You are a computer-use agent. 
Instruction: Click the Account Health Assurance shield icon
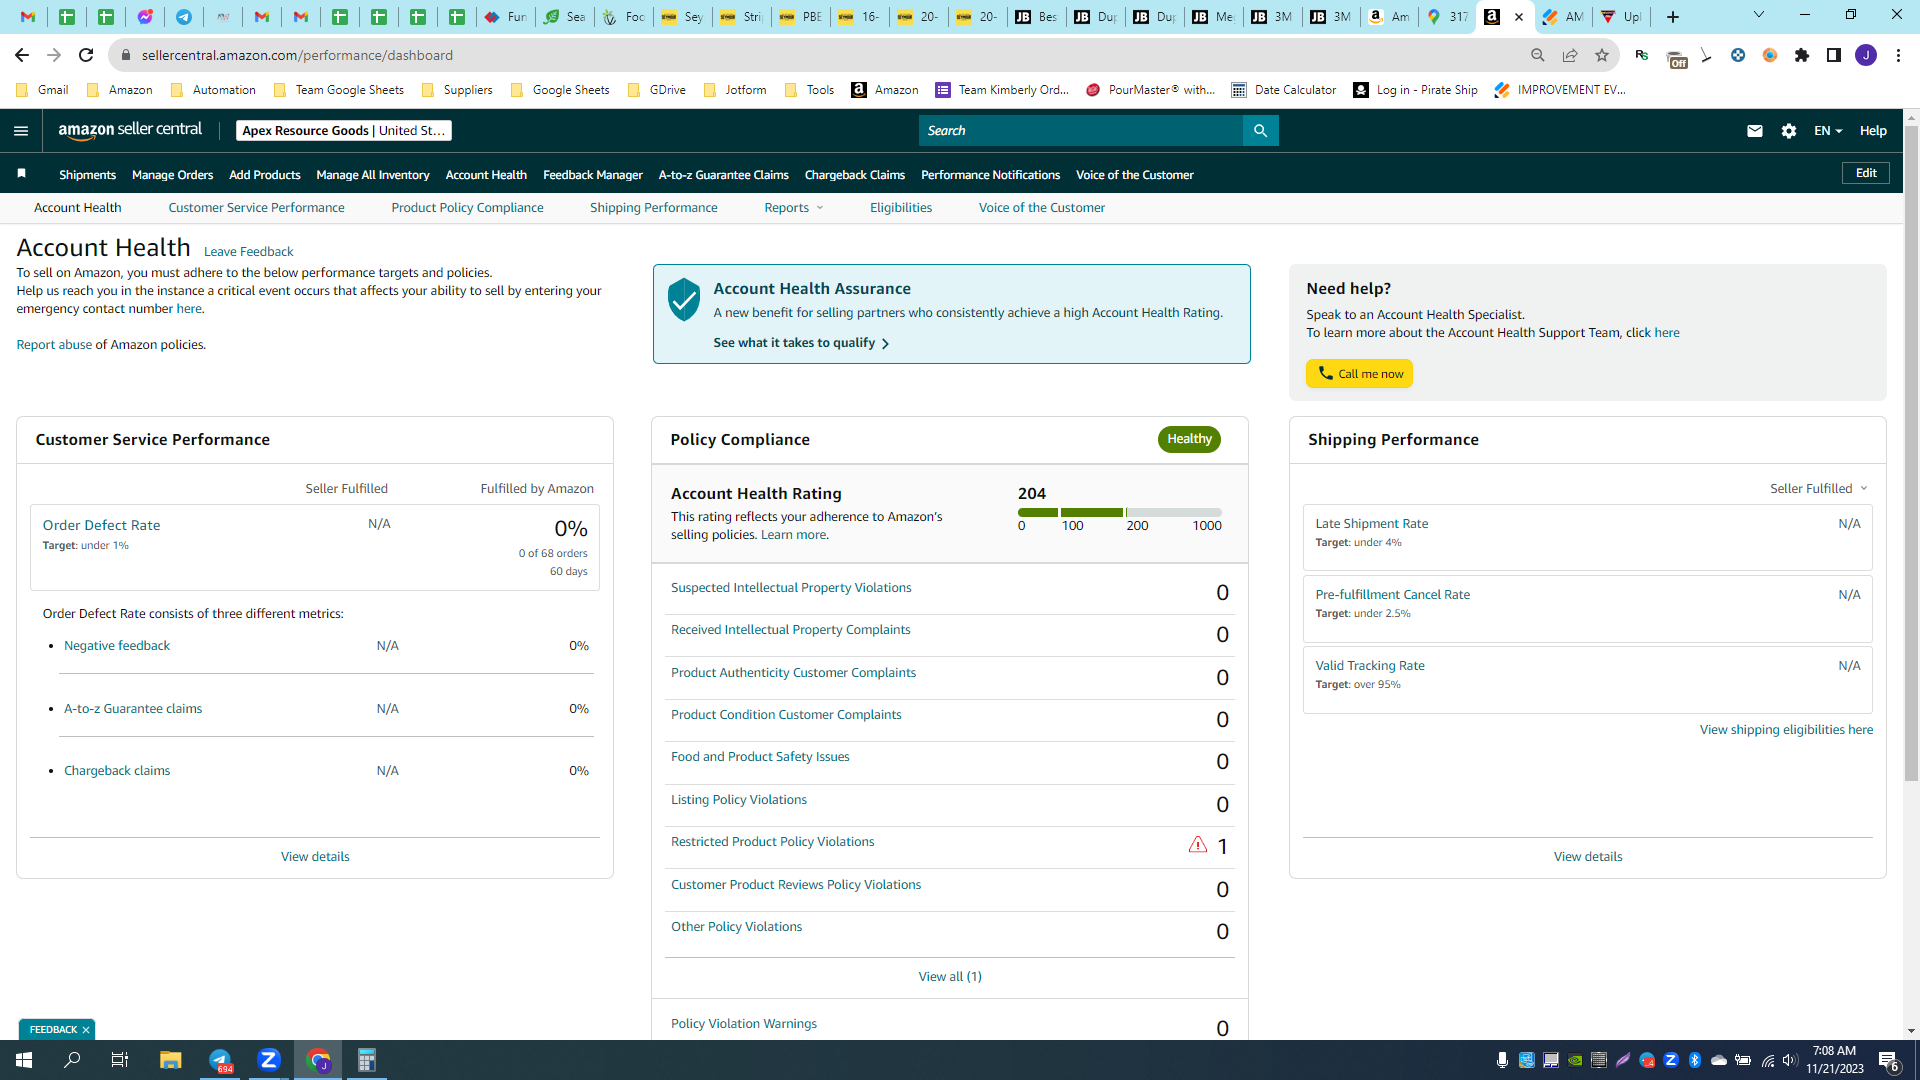tap(684, 300)
